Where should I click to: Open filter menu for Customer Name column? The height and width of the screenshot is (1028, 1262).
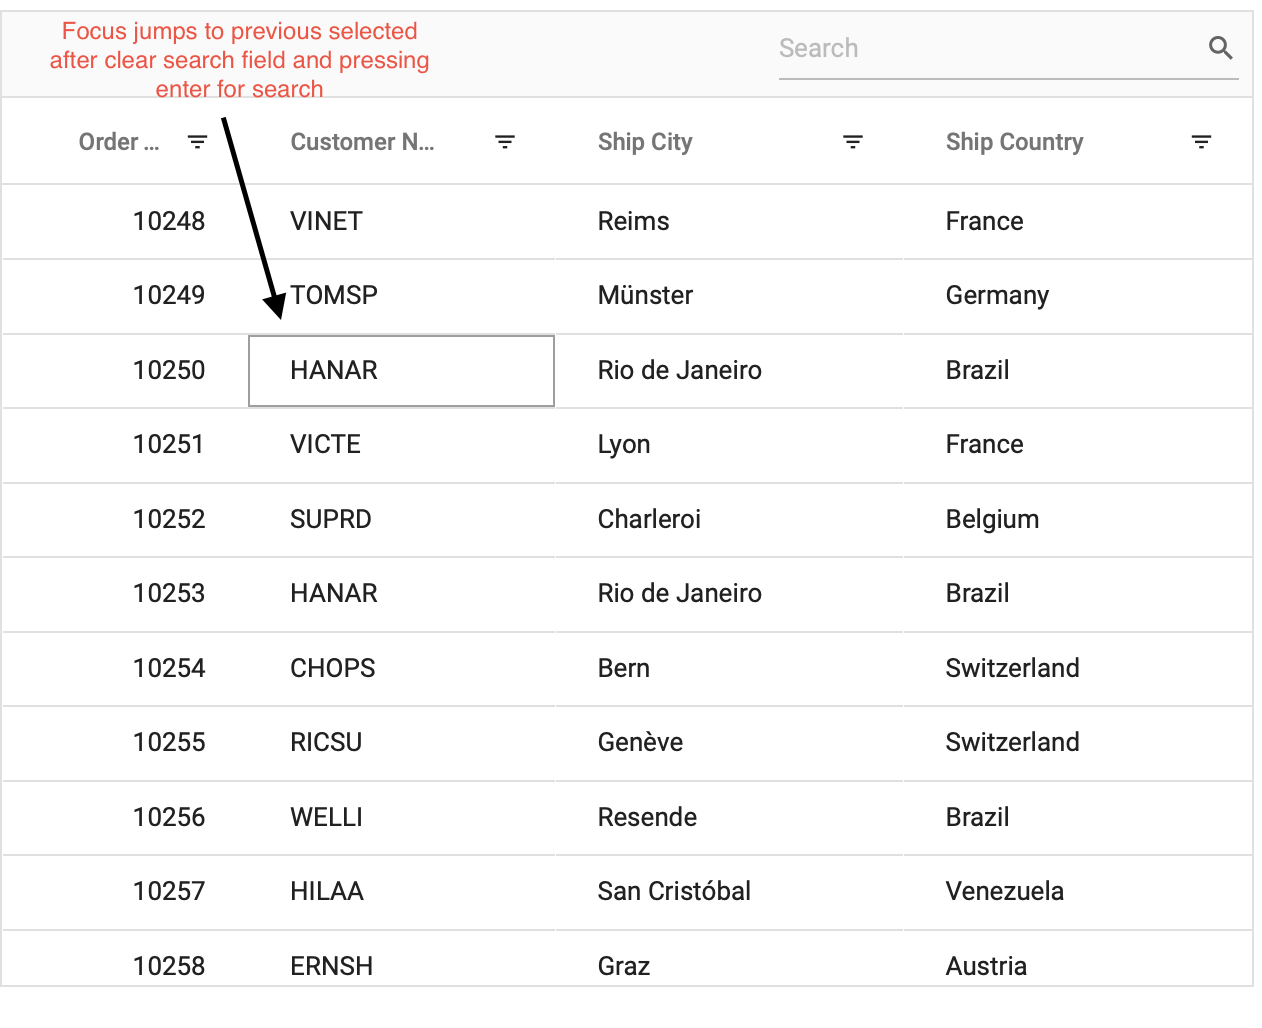point(505,142)
